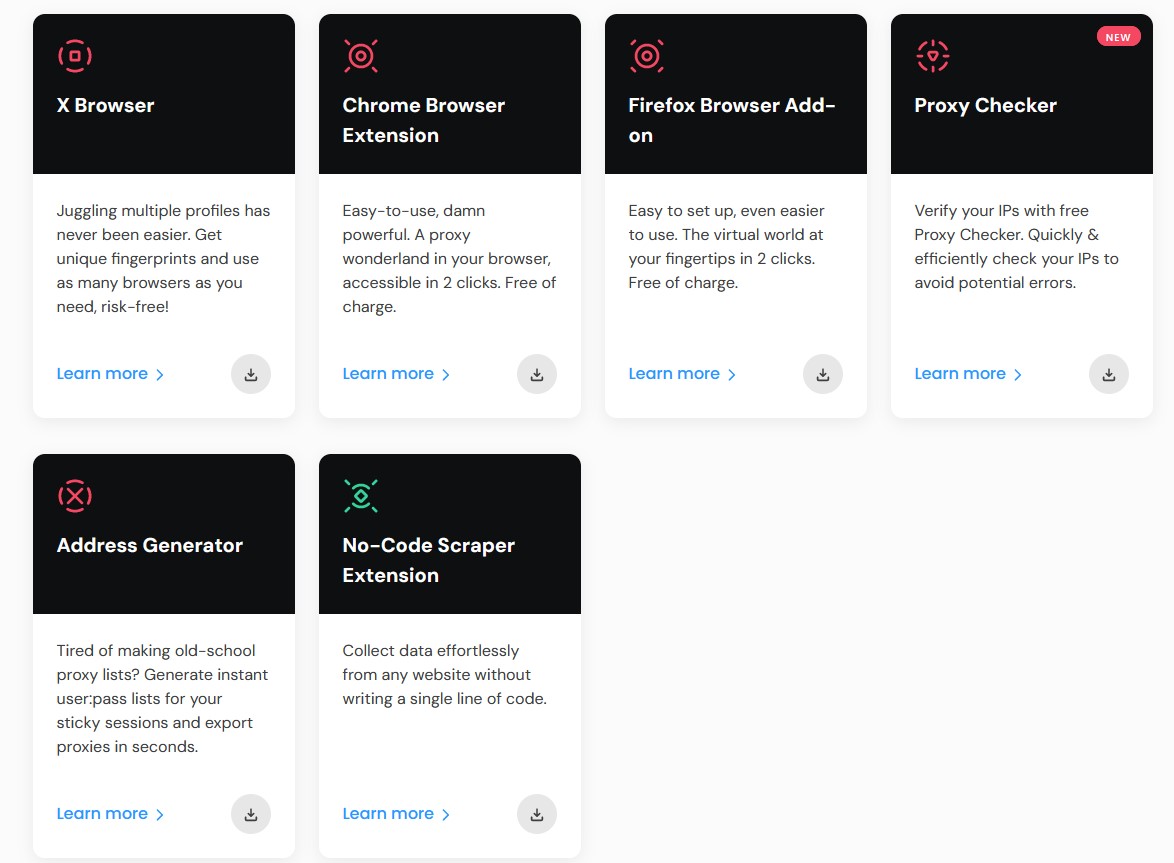Download the X Browser
Image resolution: width=1174 pixels, height=863 pixels.
pos(251,373)
